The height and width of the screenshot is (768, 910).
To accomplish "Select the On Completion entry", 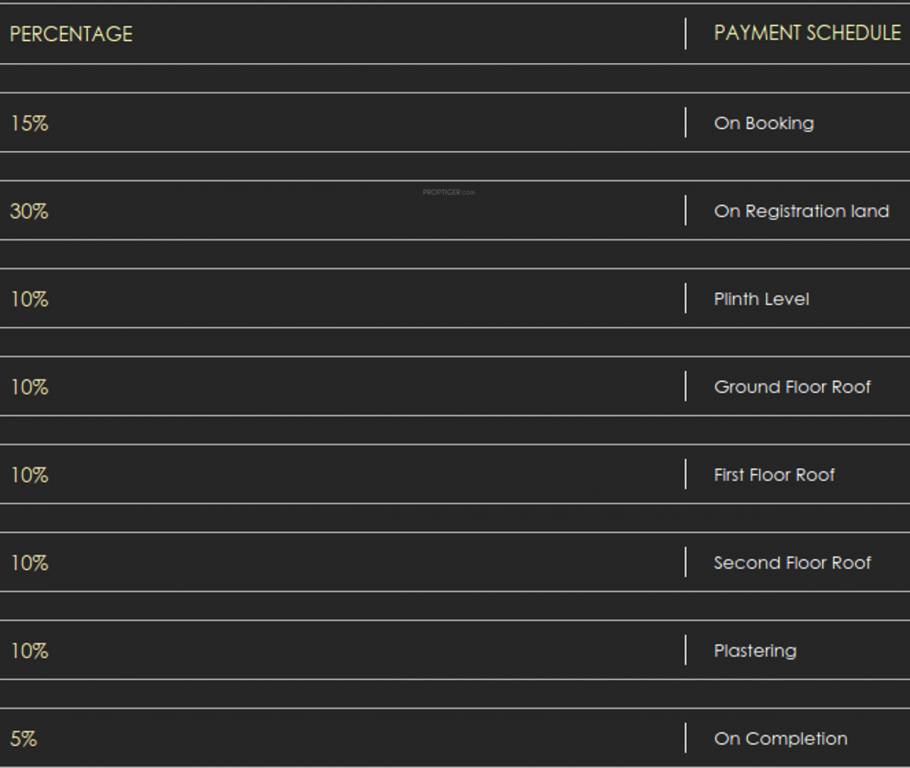I will (780, 739).
